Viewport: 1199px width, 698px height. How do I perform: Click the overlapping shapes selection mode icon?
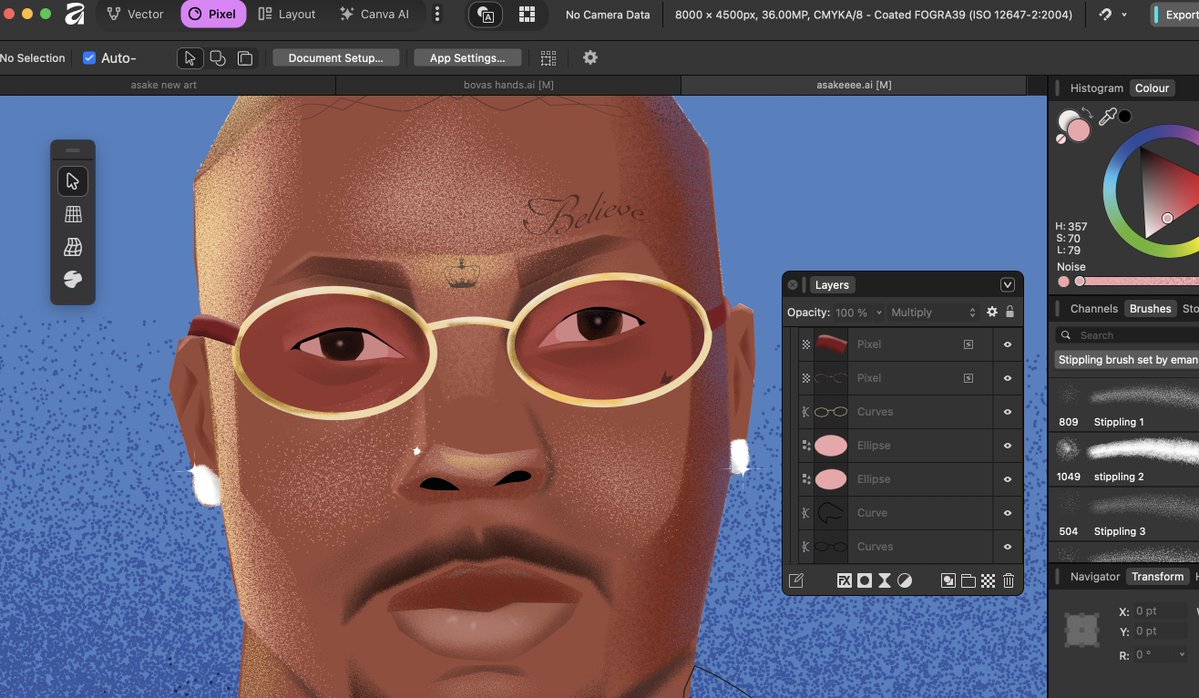coord(218,58)
